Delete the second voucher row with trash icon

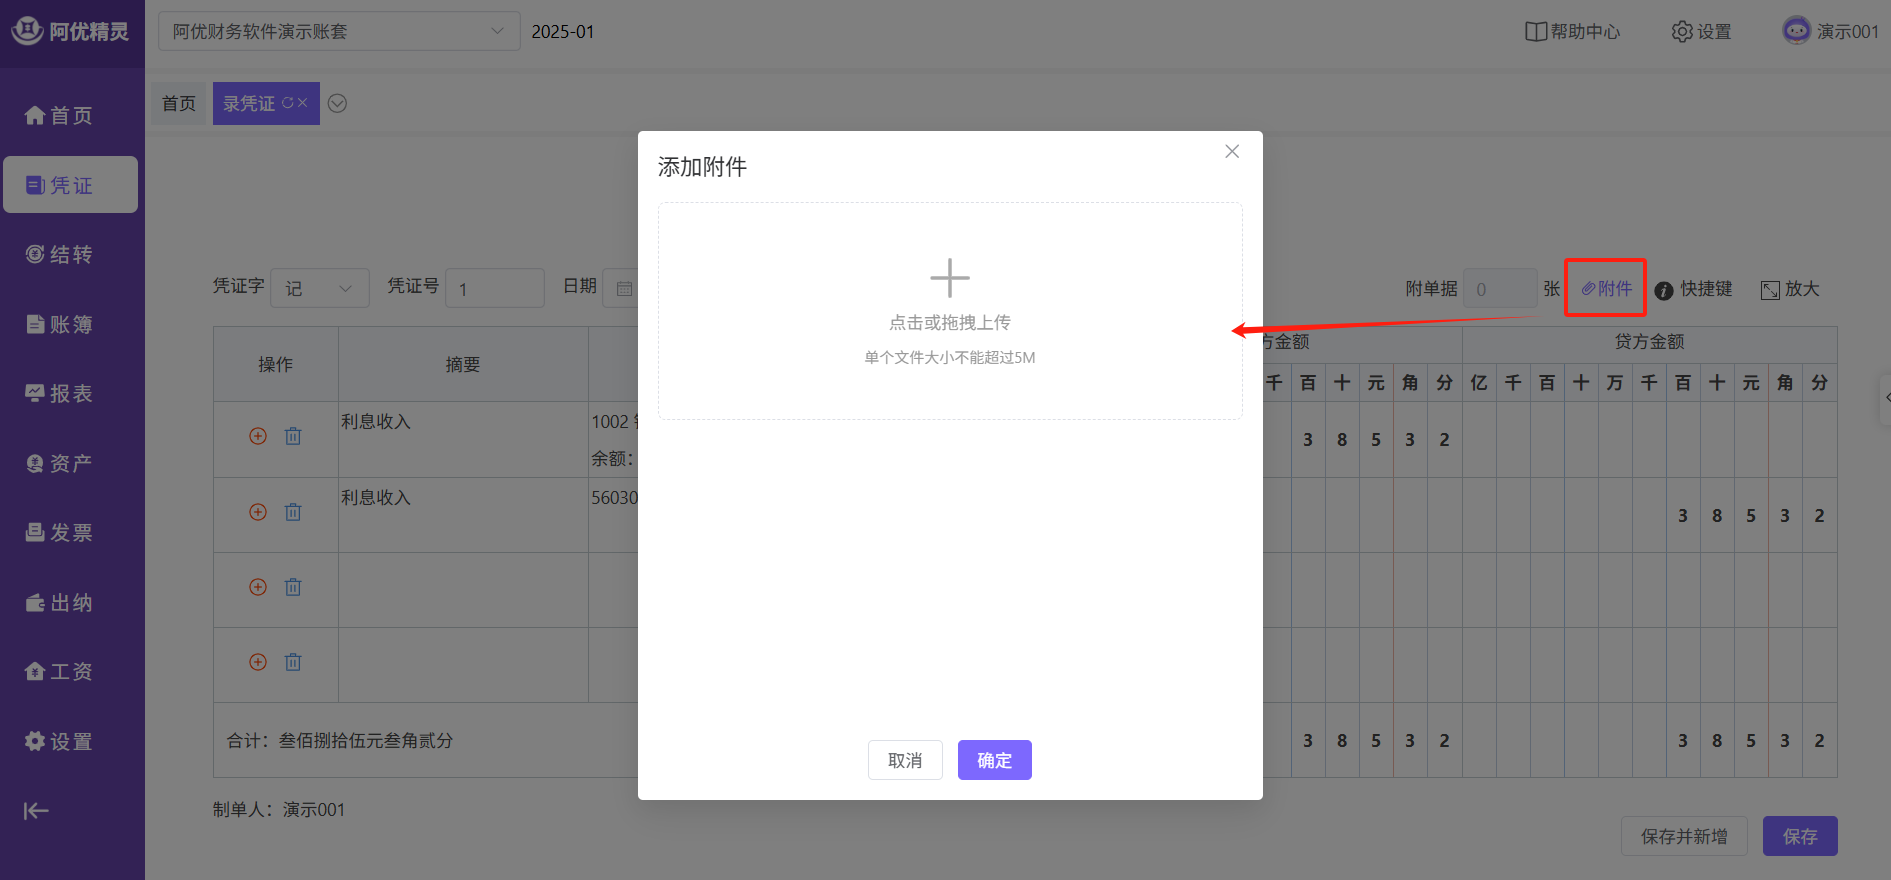click(293, 512)
